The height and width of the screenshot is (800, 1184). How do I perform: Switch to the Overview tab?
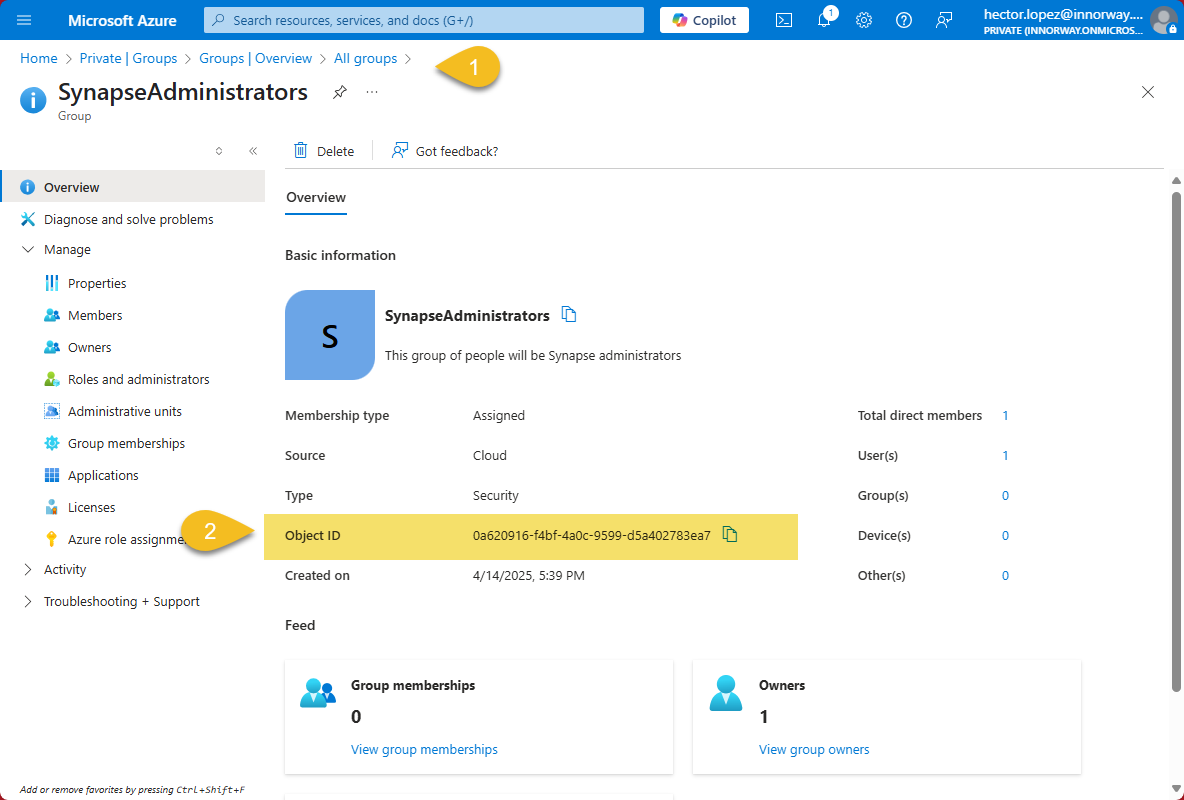point(315,197)
